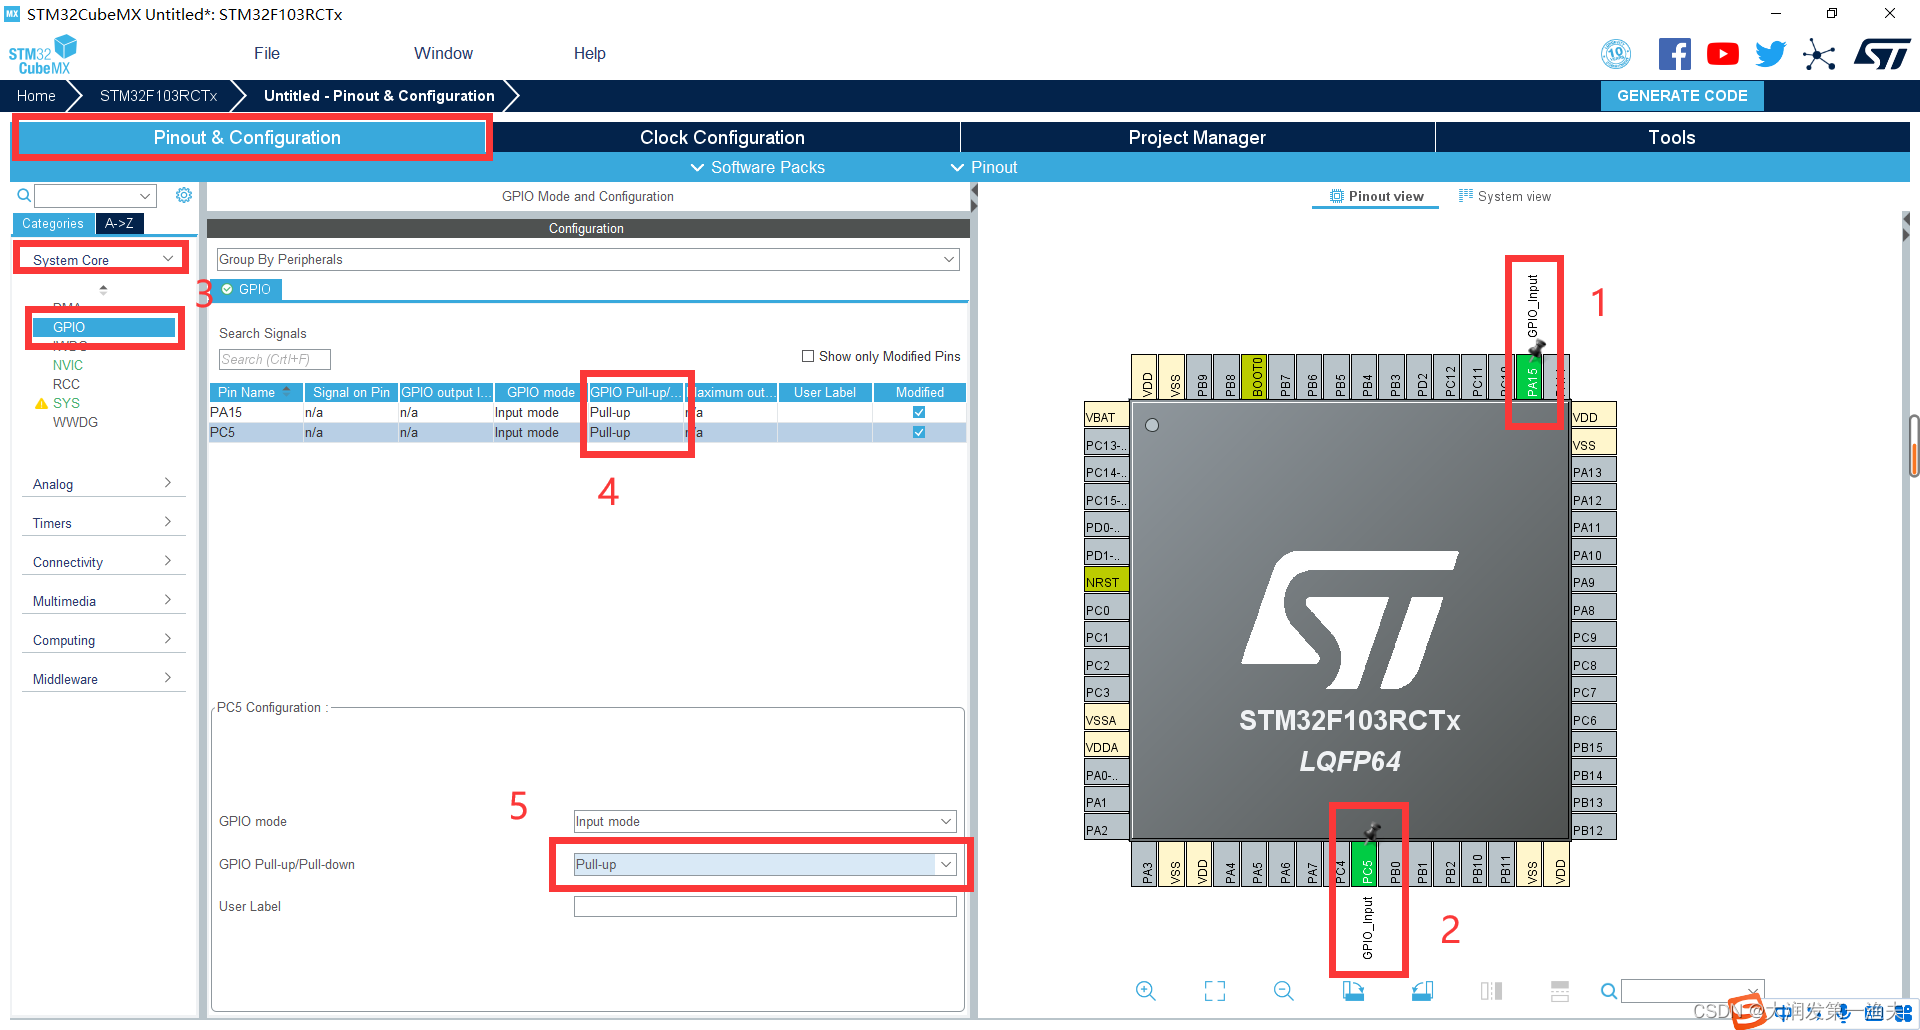The height and width of the screenshot is (1030, 1920).
Task: Open the STM32CubeMX YouTube channel
Action: tap(1722, 53)
